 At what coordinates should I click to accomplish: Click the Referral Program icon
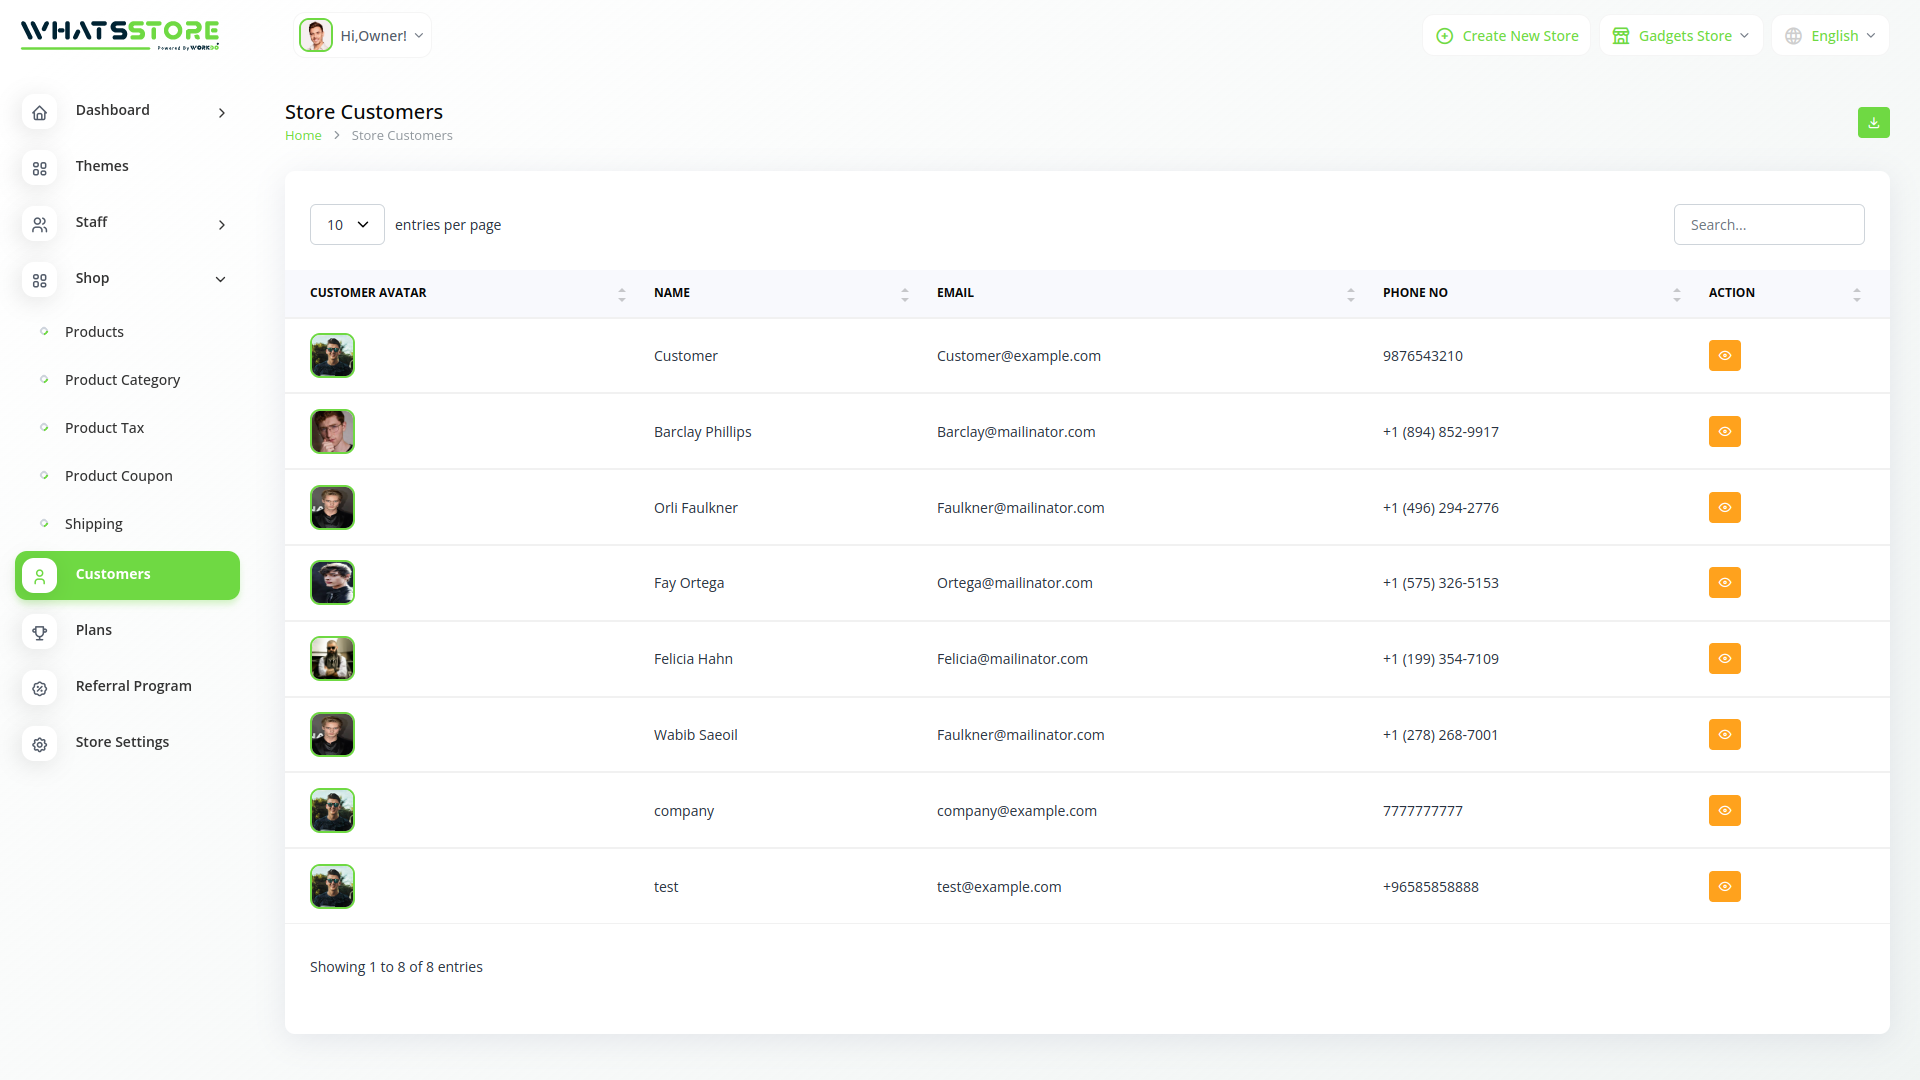(39, 689)
